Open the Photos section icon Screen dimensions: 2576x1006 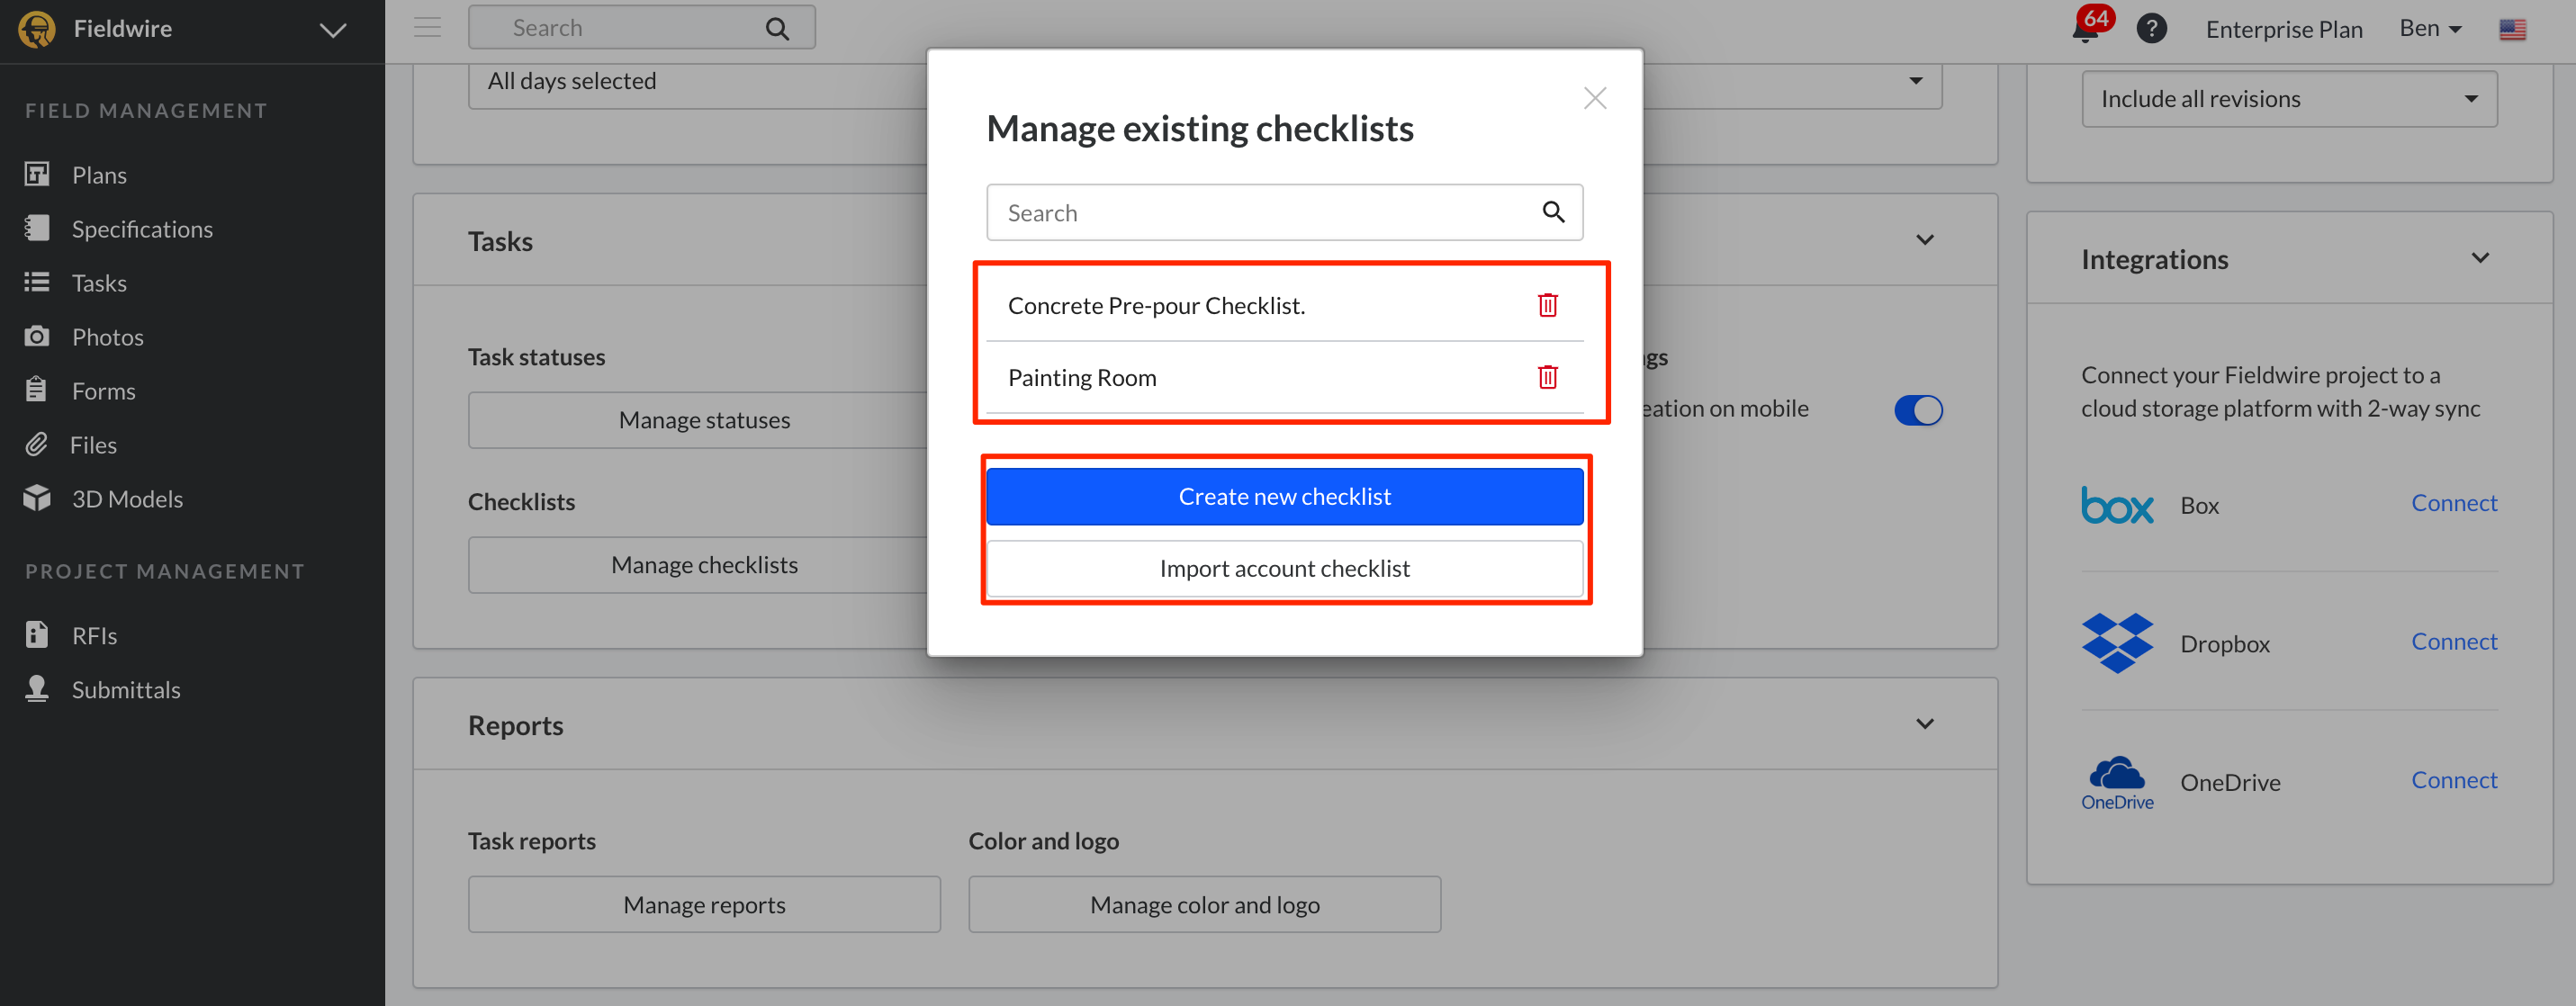click(x=37, y=336)
